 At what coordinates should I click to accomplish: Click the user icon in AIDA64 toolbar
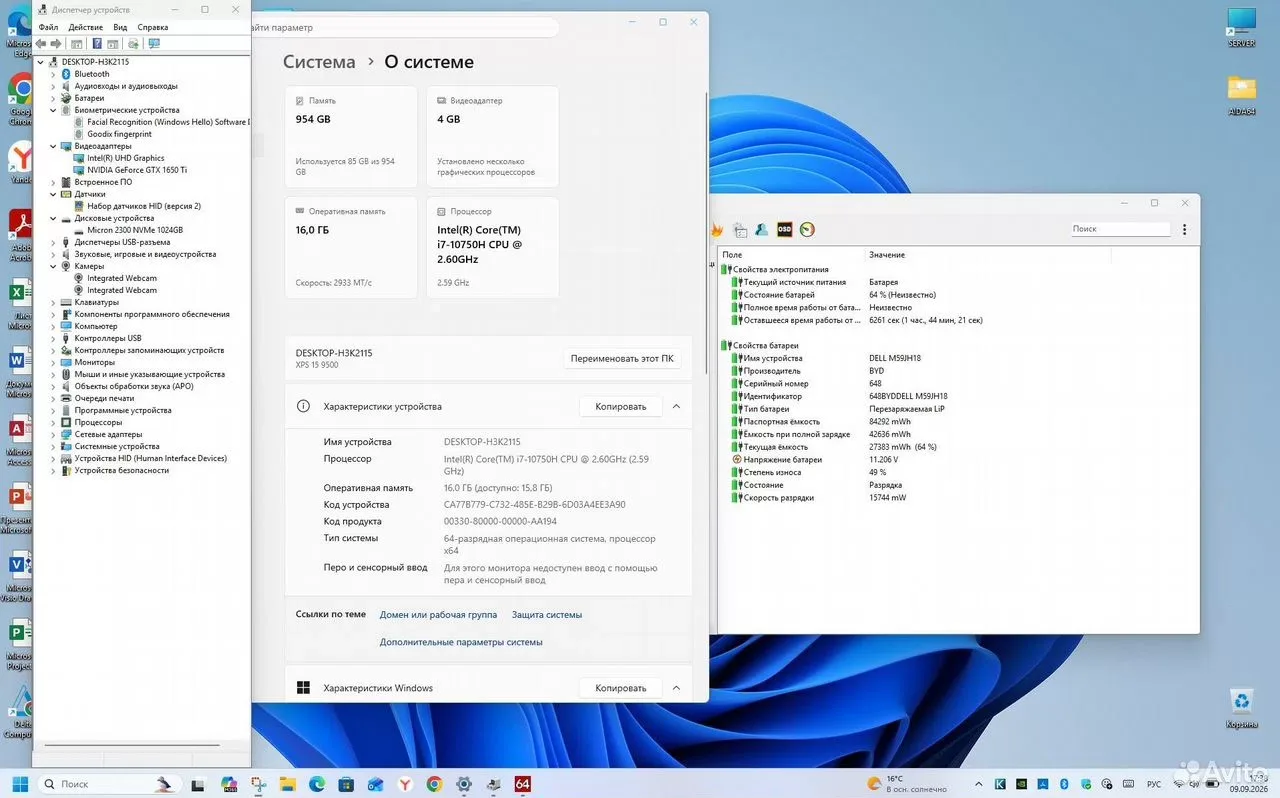pyautogui.click(x=762, y=229)
